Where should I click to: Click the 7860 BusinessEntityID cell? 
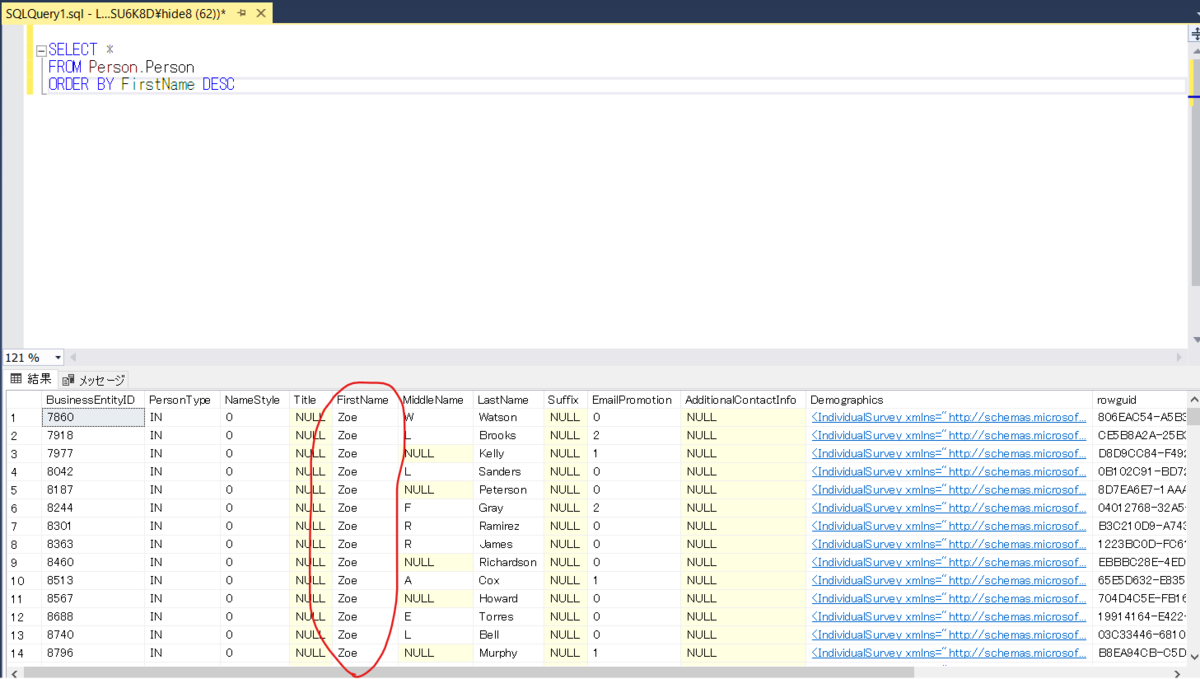coord(93,417)
